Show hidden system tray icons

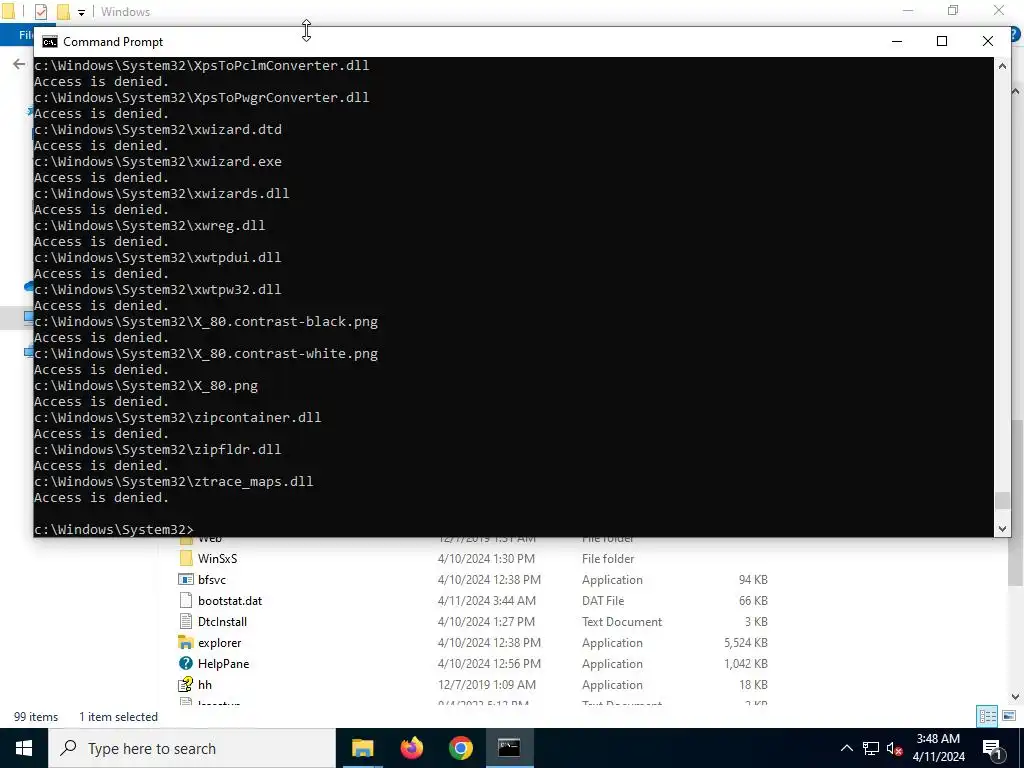846,748
